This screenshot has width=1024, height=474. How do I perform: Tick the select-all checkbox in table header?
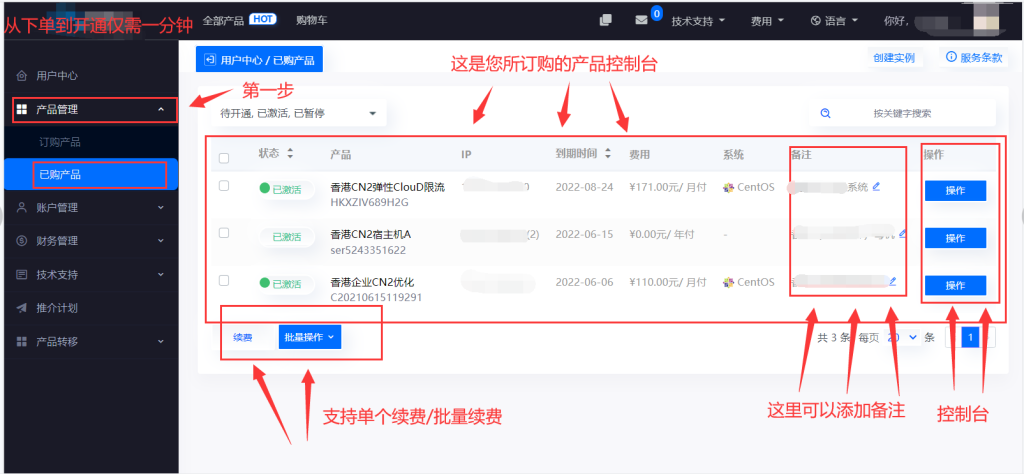[224, 157]
